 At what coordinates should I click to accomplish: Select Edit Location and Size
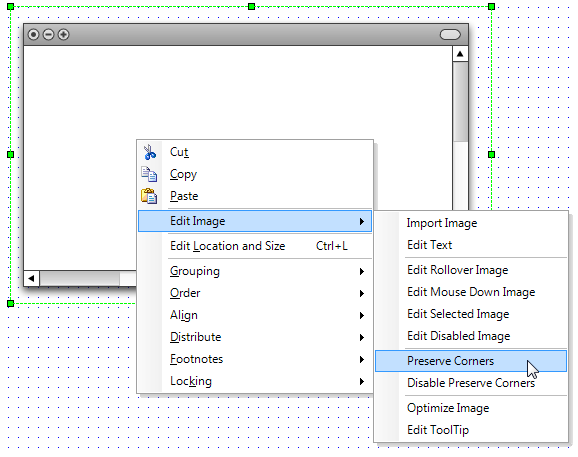tap(255, 246)
